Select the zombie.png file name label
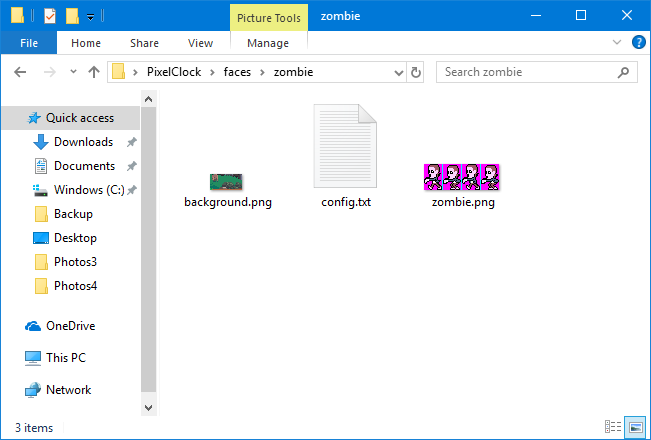The width and height of the screenshot is (651, 440). tap(463, 202)
